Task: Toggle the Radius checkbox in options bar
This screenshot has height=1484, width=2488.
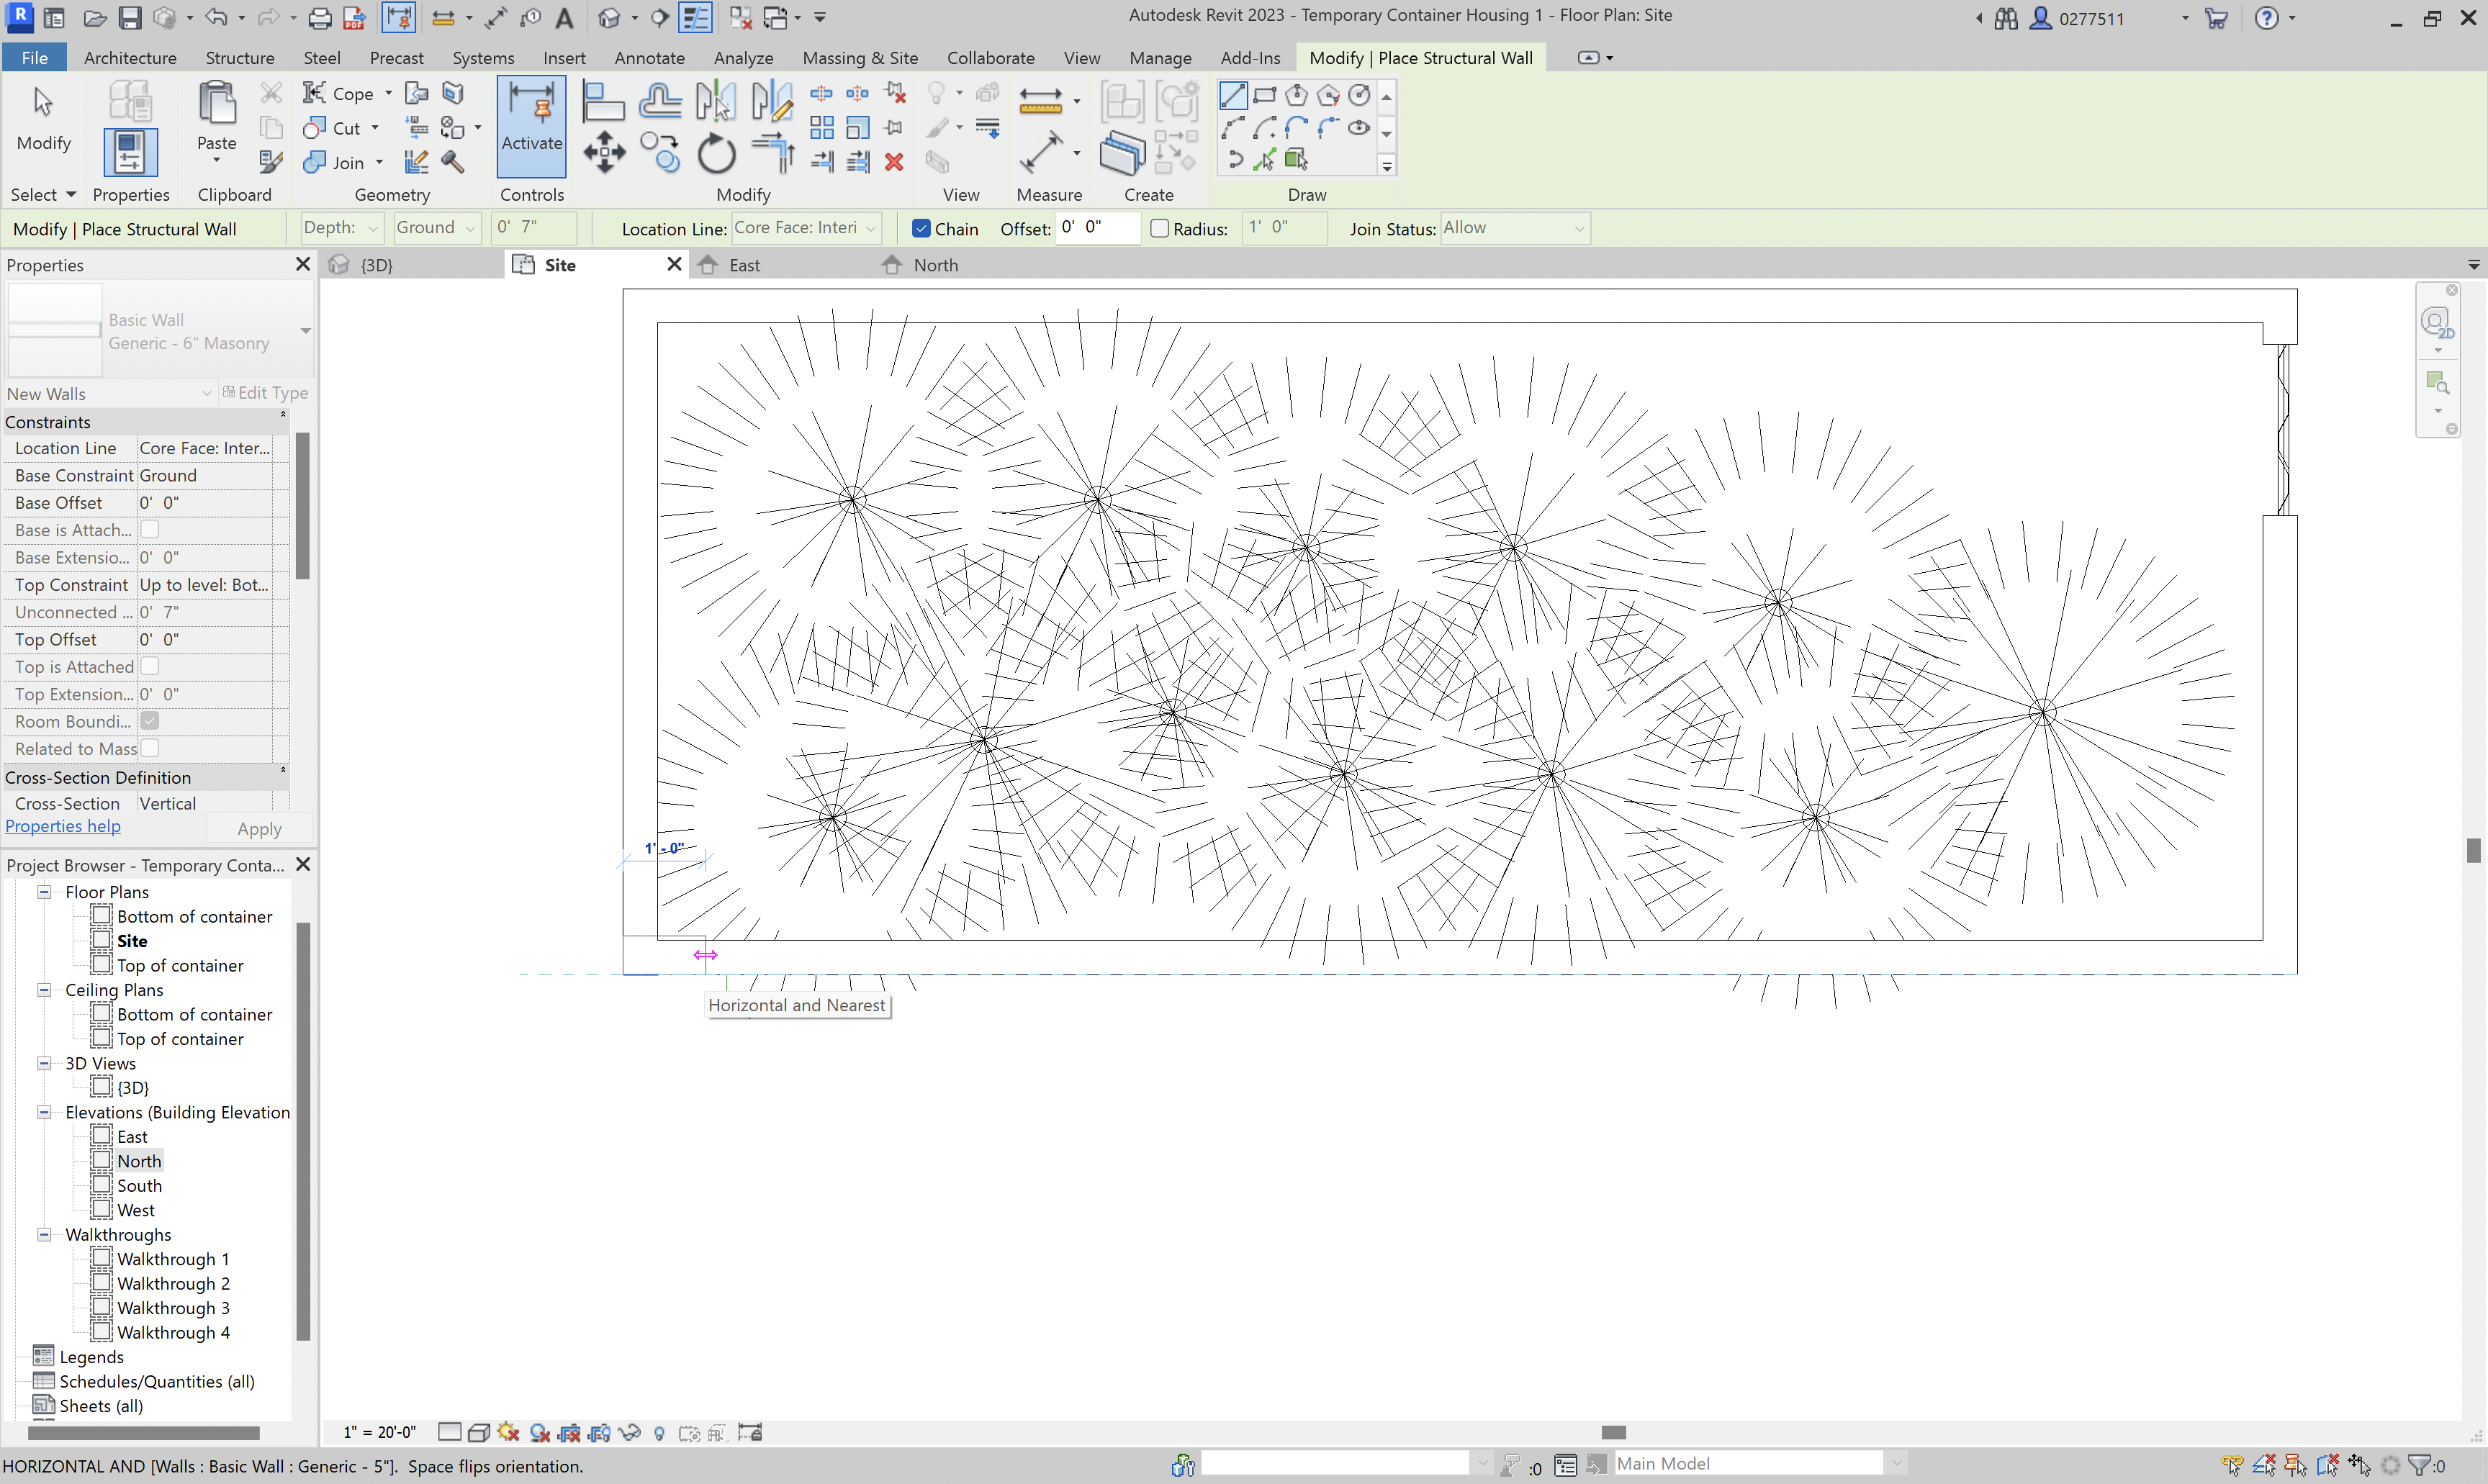Action: point(1159,228)
